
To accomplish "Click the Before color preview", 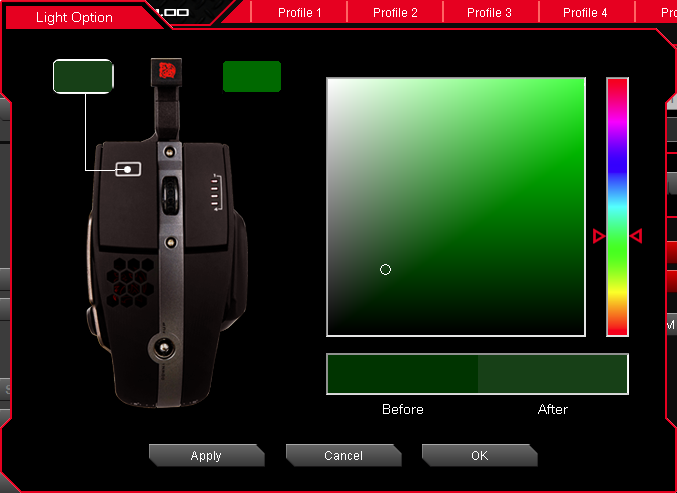I will coord(402,374).
